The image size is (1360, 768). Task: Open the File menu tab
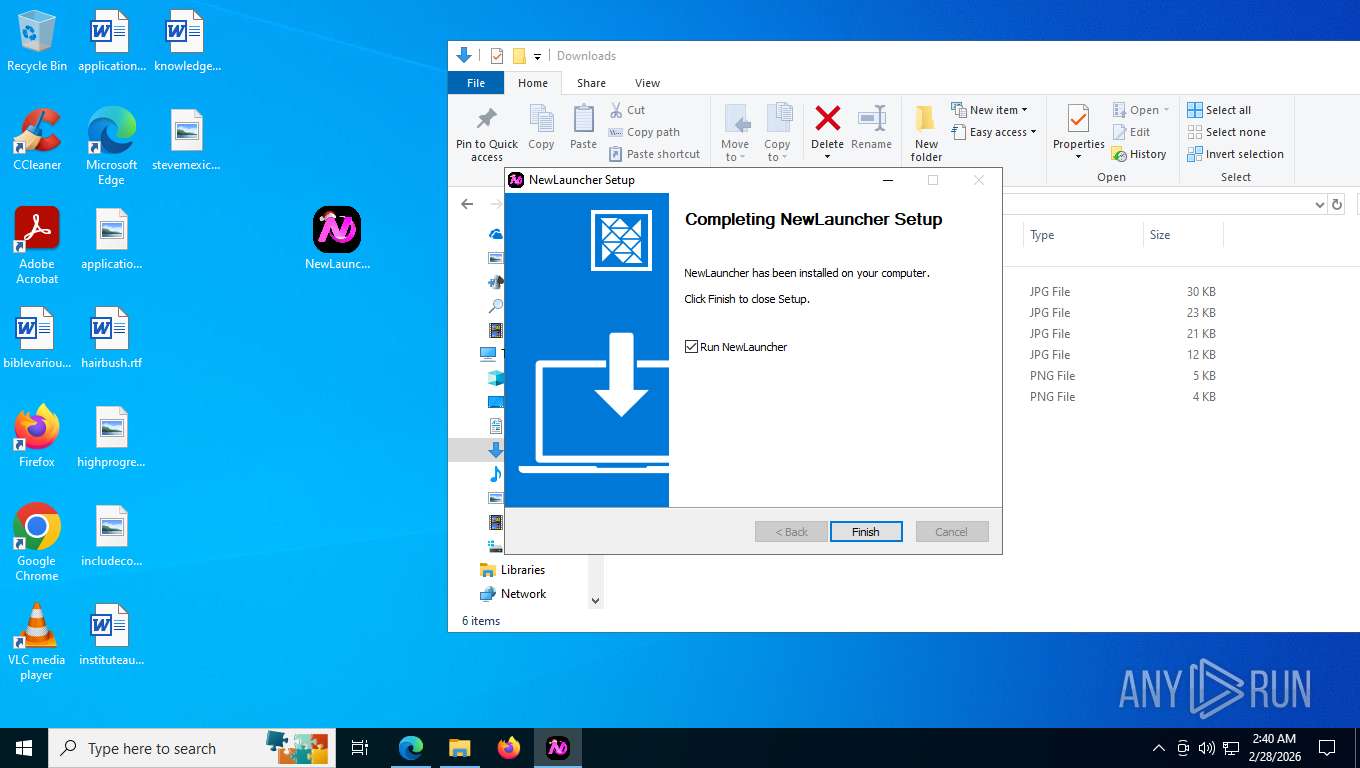tap(476, 83)
